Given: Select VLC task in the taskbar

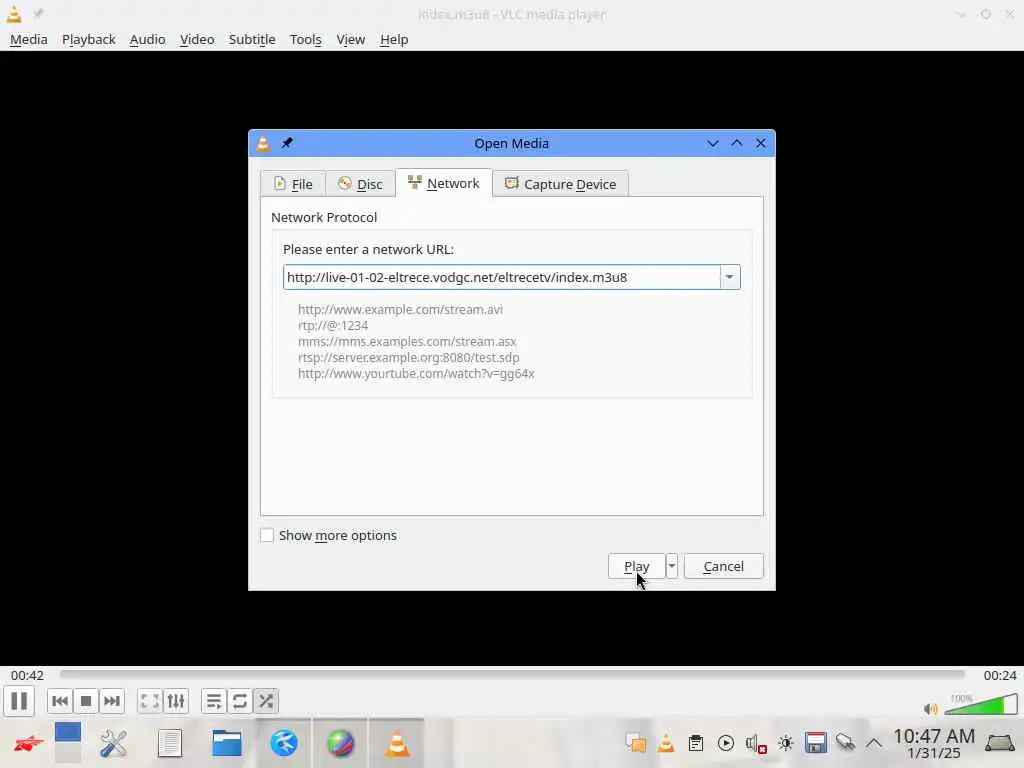Looking at the screenshot, I should tap(397, 743).
